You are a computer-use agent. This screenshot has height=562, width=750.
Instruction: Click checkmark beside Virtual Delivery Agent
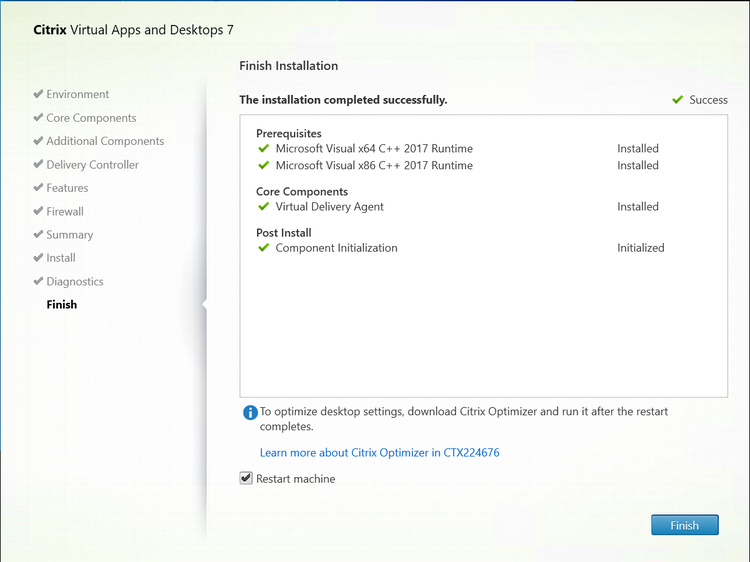pos(263,207)
